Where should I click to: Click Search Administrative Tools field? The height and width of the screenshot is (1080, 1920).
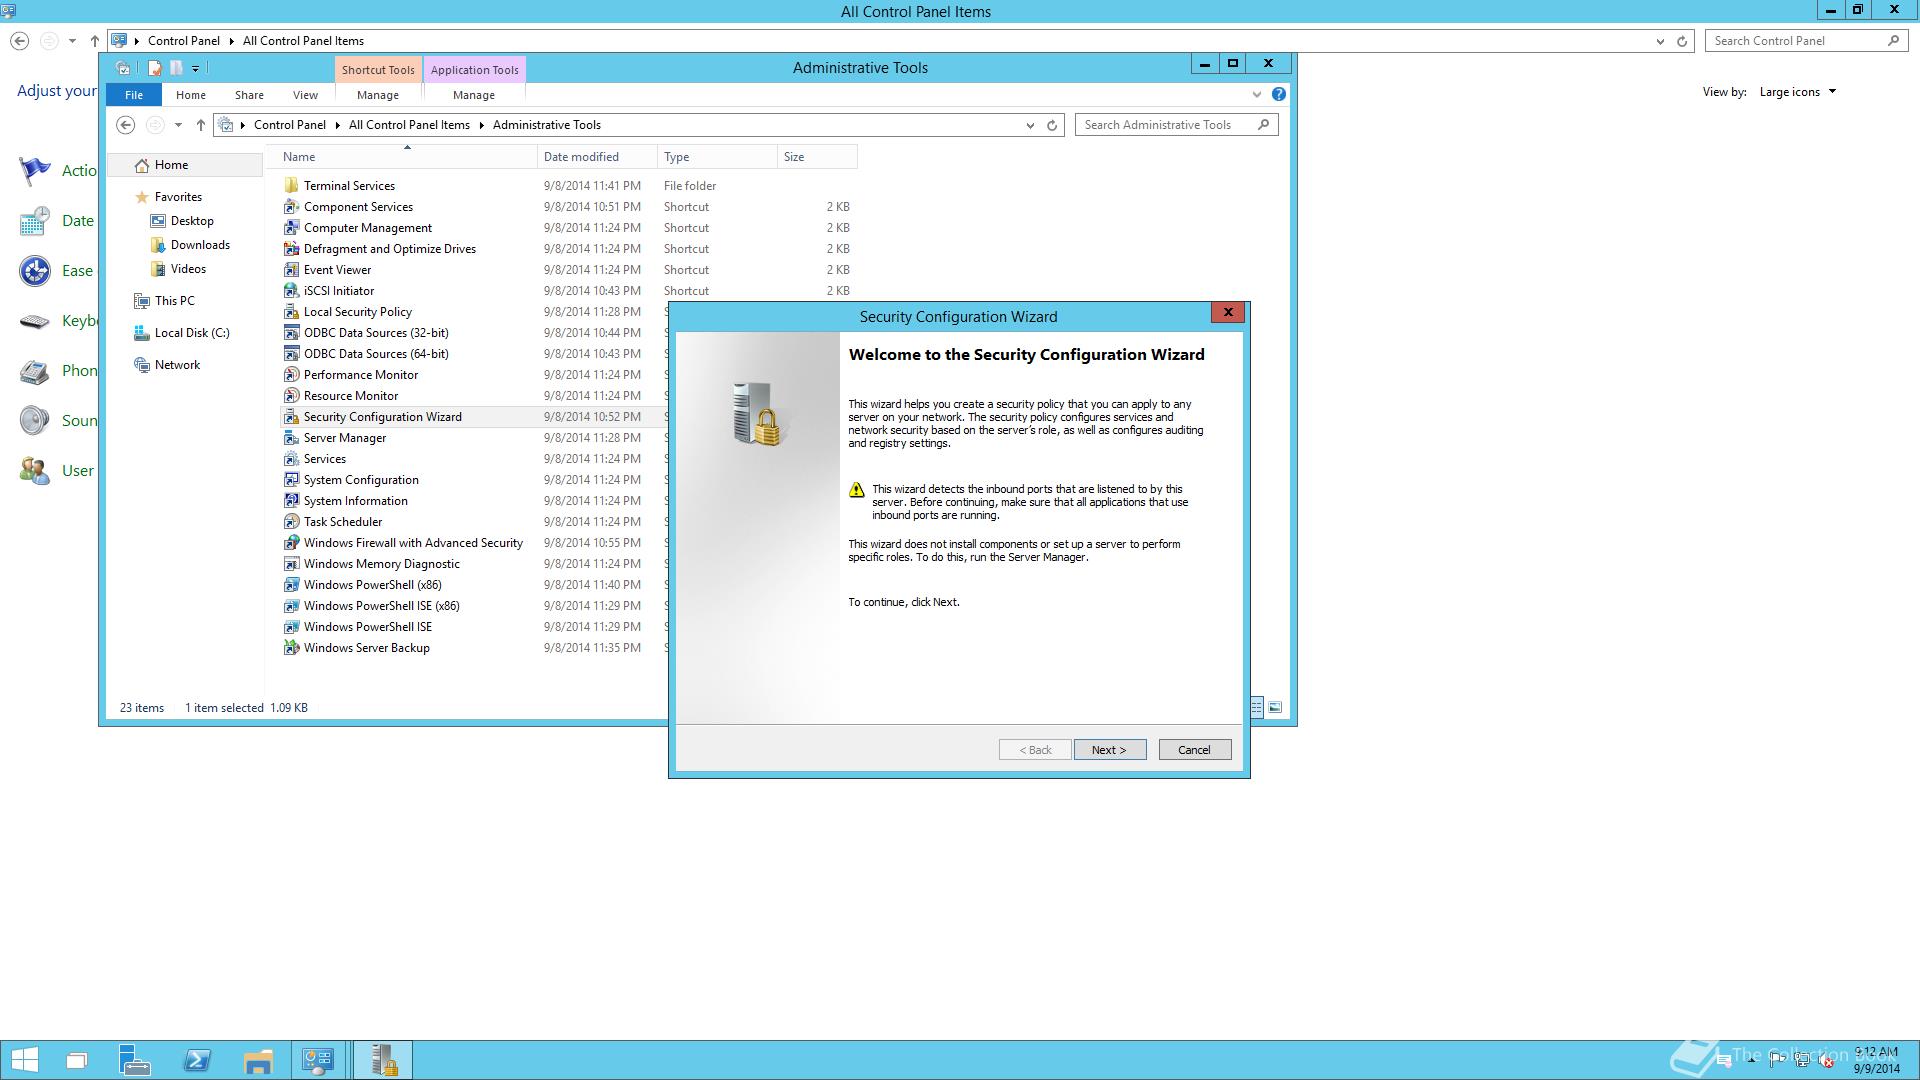click(1176, 125)
